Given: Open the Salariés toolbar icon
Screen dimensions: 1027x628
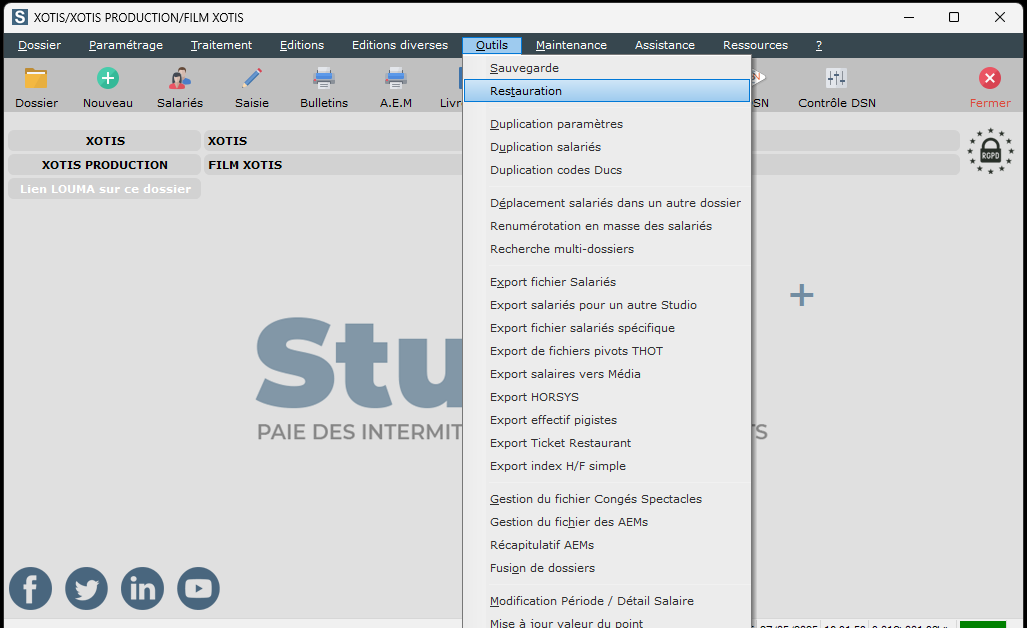Looking at the screenshot, I should point(179,79).
